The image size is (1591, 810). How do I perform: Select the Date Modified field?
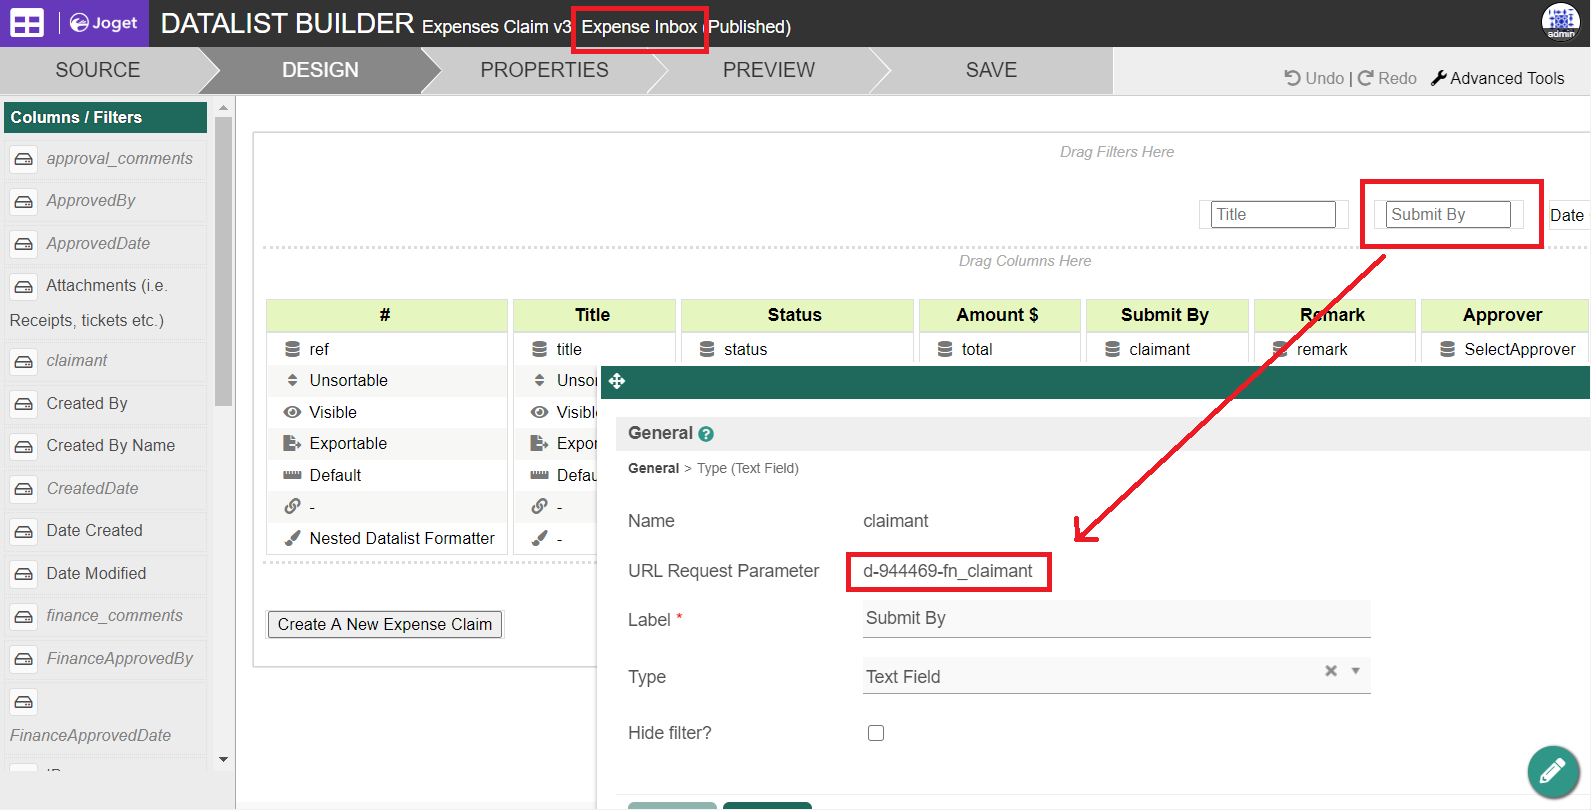[106, 574]
